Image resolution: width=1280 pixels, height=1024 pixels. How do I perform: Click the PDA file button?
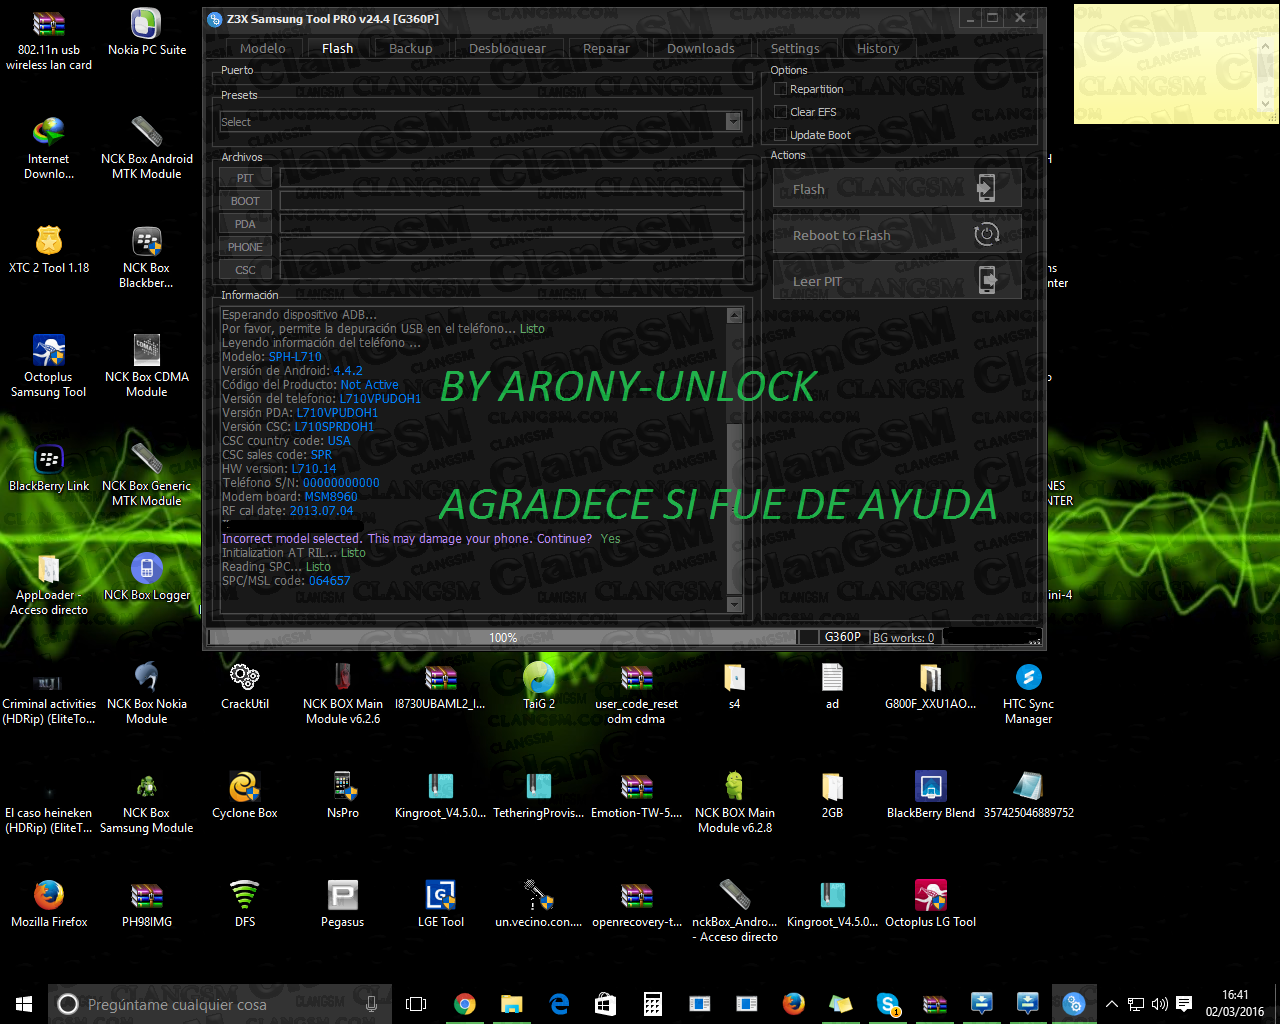click(245, 224)
